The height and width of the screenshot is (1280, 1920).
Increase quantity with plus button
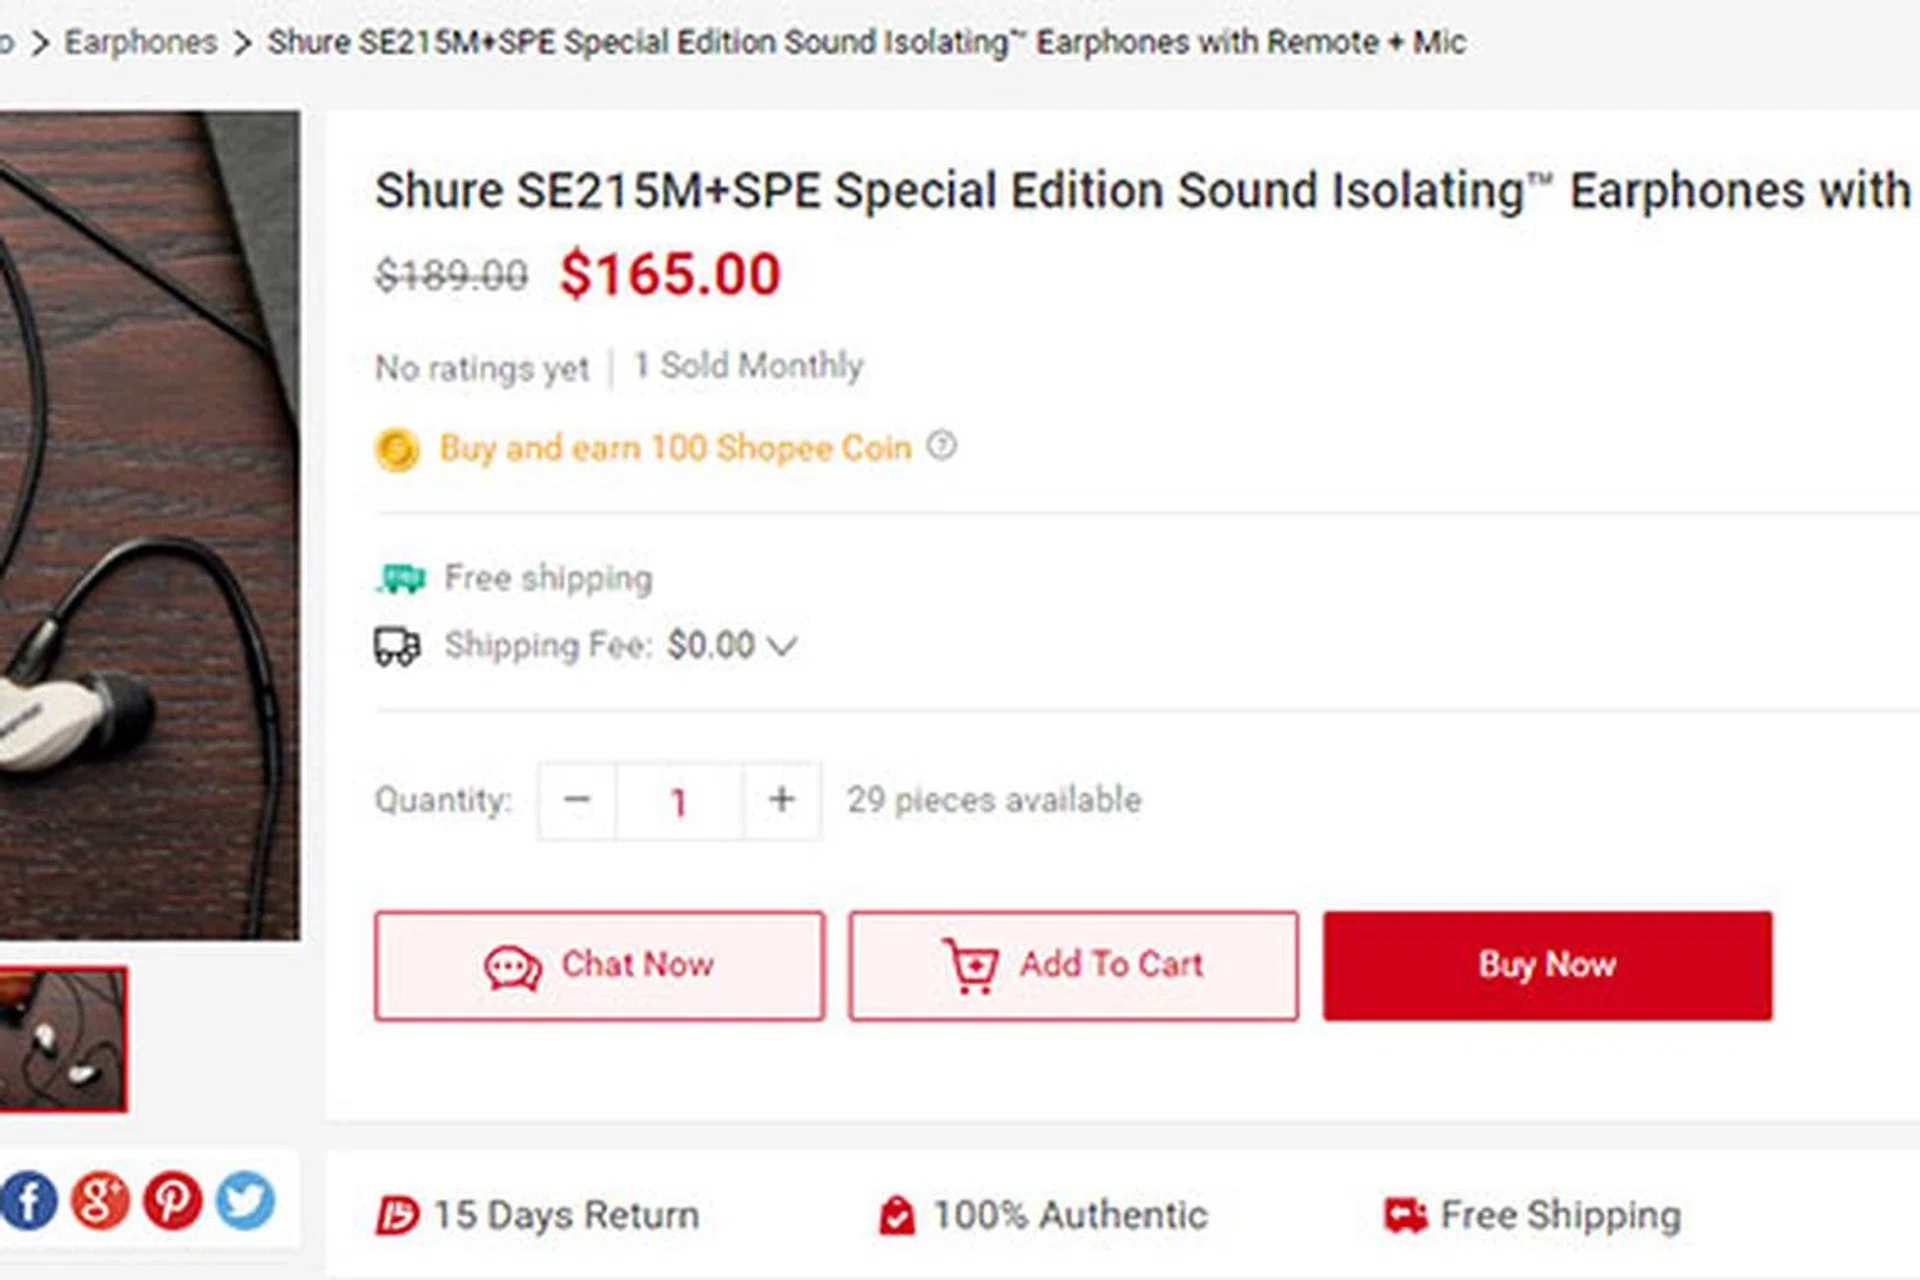782,800
